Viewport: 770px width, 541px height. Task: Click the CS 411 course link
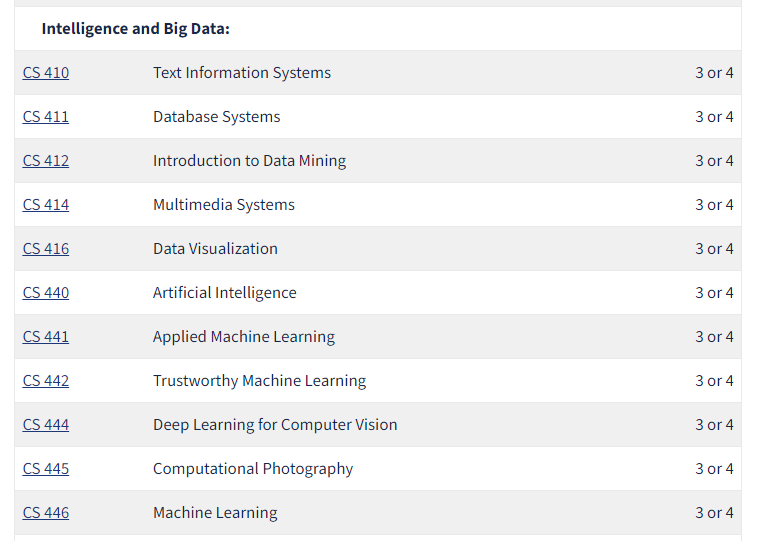(x=46, y=117)
